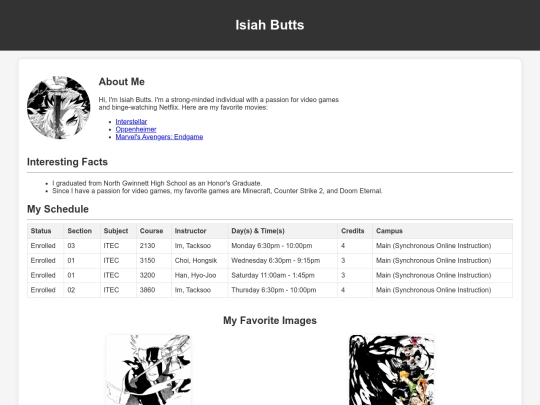Click the Interesting Facts heading
Viewport: 540px width, 405px height.
68,162
